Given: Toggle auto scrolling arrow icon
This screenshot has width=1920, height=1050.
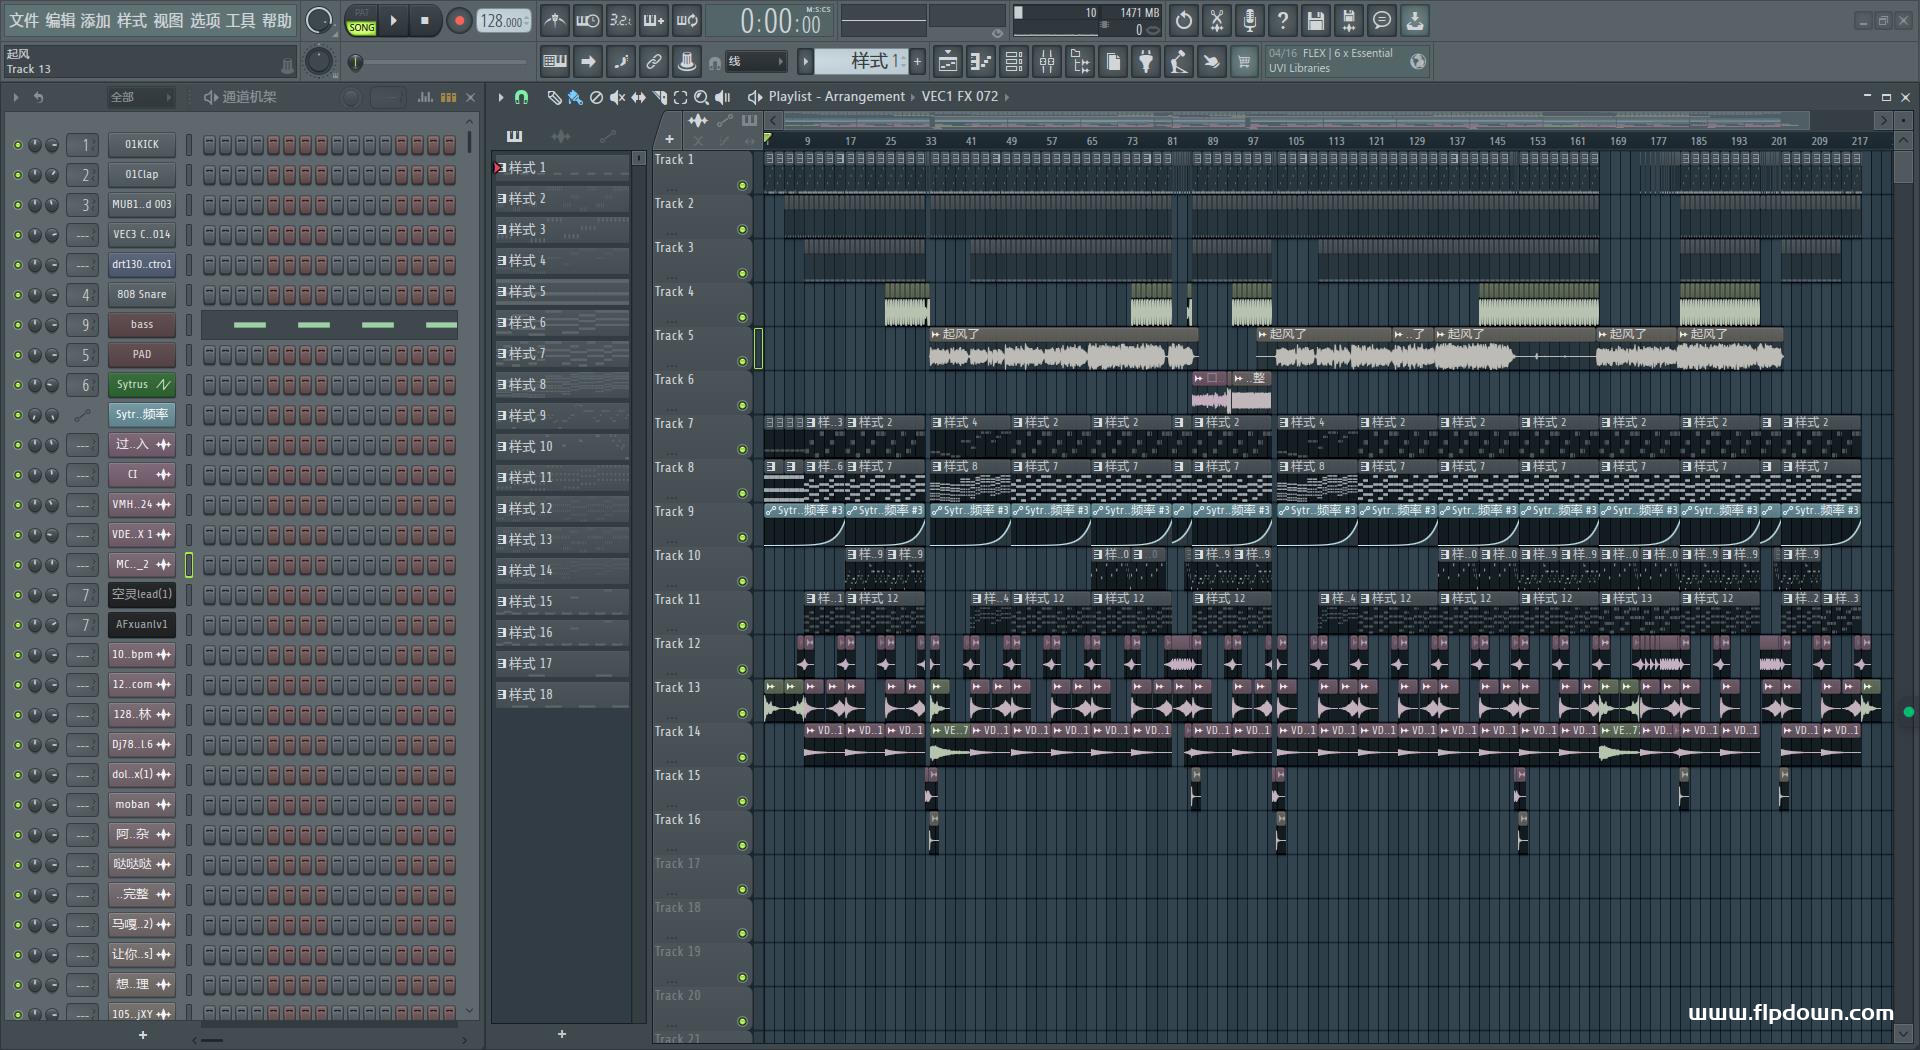Looking at the screenshot, I should pyautogui.click(x=588, y=62).
